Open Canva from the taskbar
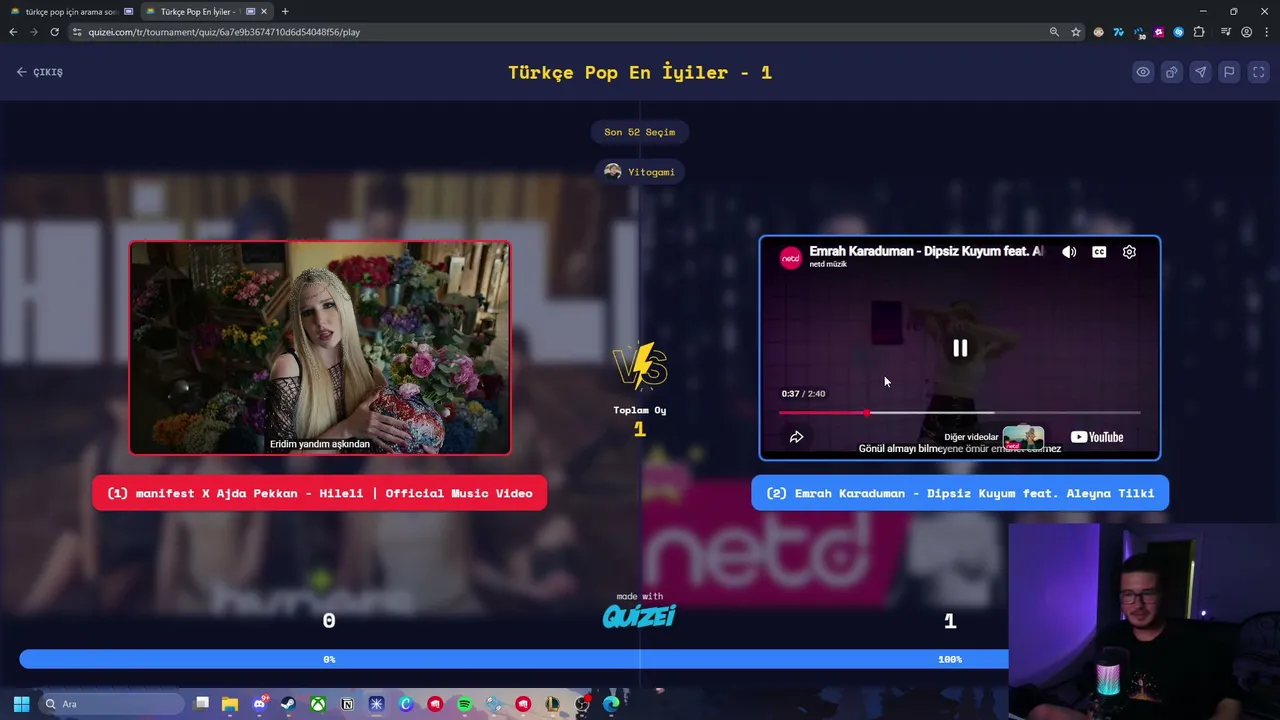The height and width of the screenshot is (720, 1280). (x=406, y=704)
